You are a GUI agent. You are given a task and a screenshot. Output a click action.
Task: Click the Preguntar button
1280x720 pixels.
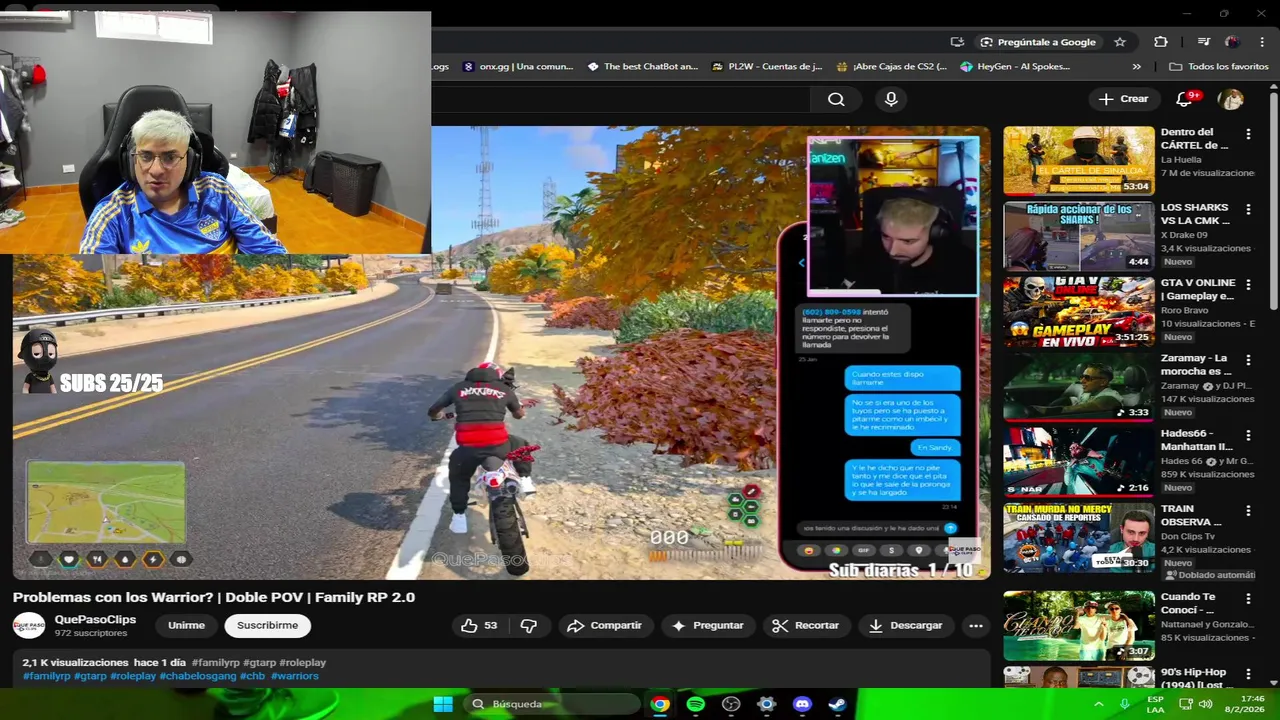(x=707, y=625)
